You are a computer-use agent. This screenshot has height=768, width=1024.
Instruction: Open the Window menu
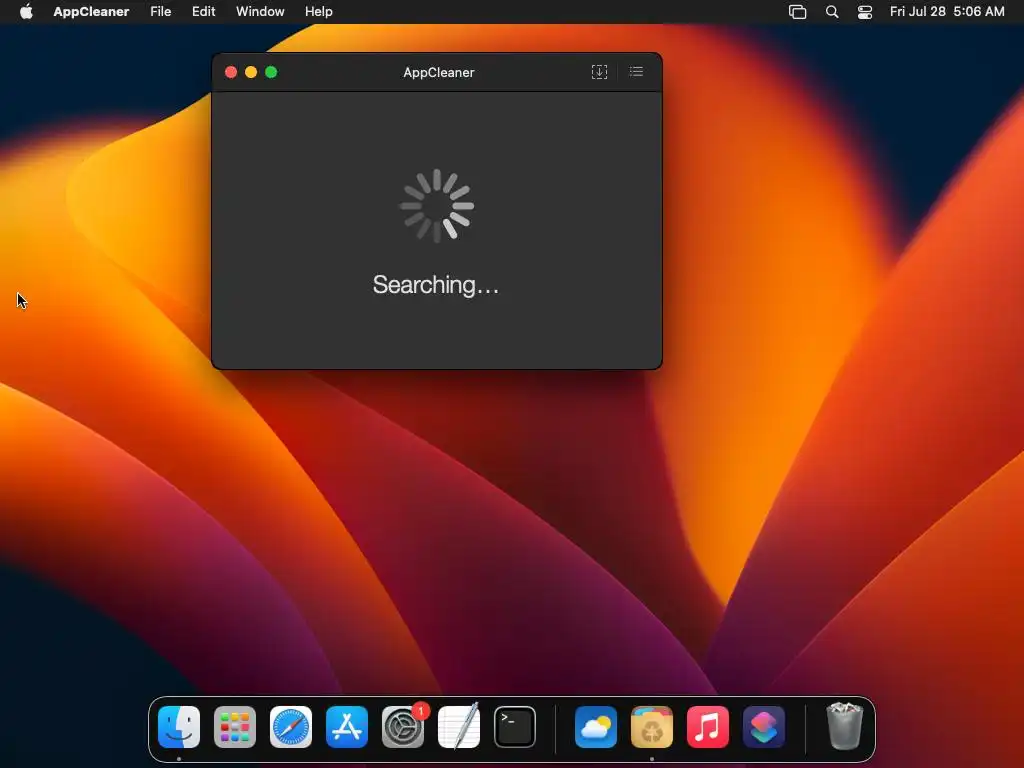[x=260, y=11]
